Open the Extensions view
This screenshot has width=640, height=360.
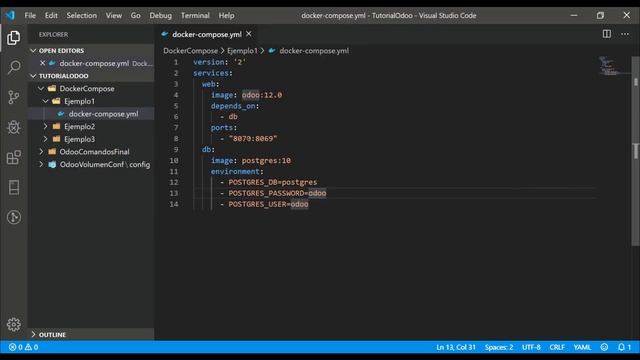(x=13, y=157)
